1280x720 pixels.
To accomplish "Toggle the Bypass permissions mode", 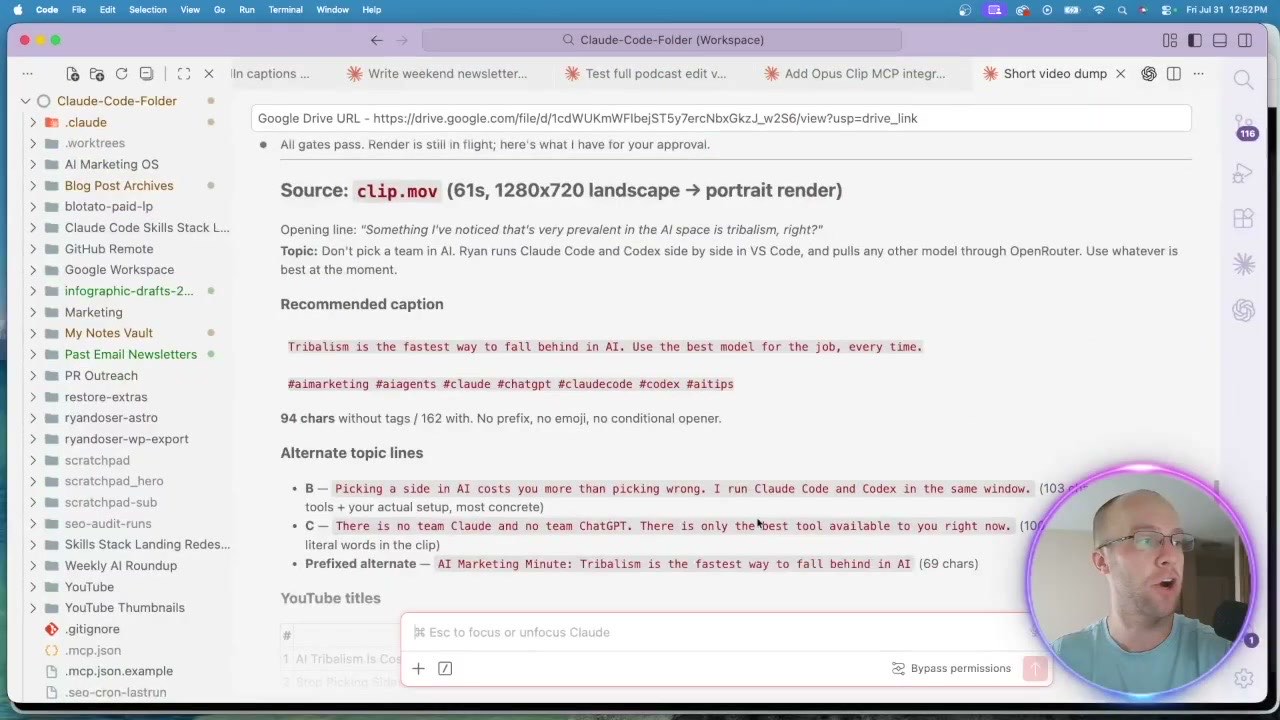I will [951, 668].
